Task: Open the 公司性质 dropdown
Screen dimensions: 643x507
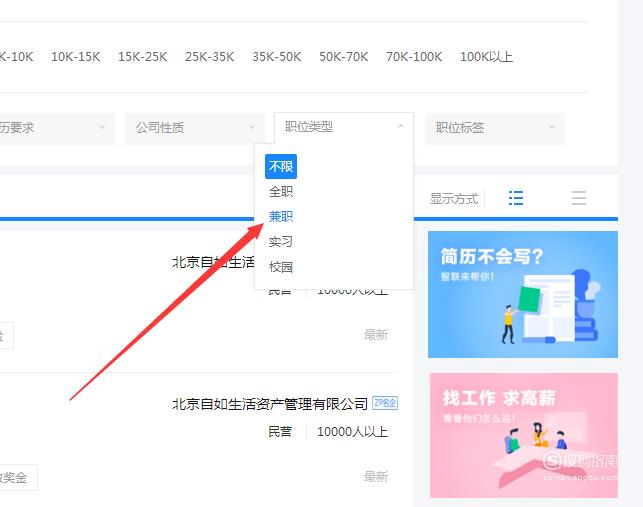Action: (195, 128)
